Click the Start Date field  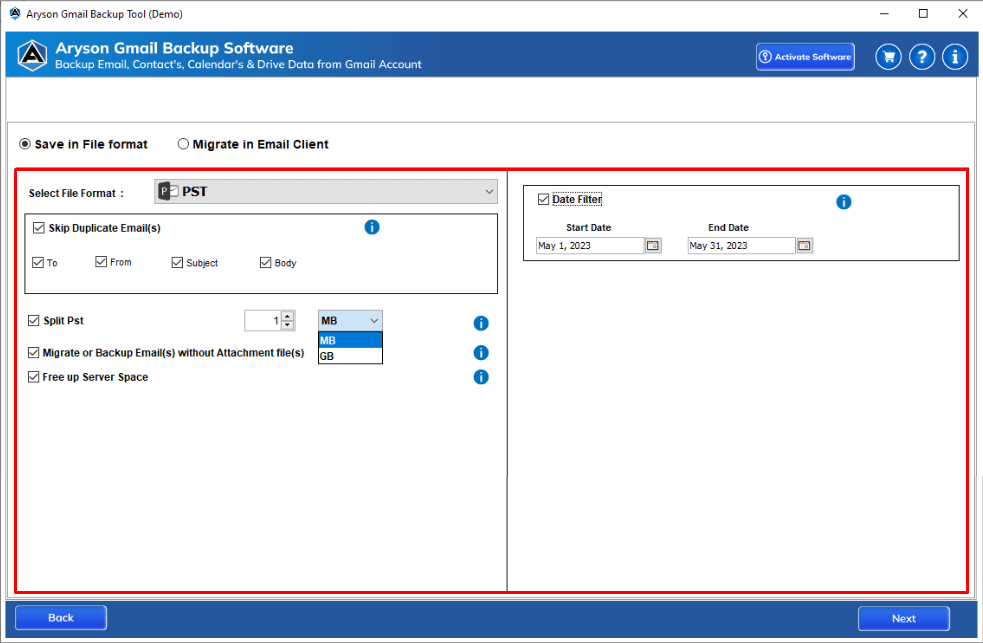(x=590, y=246)
